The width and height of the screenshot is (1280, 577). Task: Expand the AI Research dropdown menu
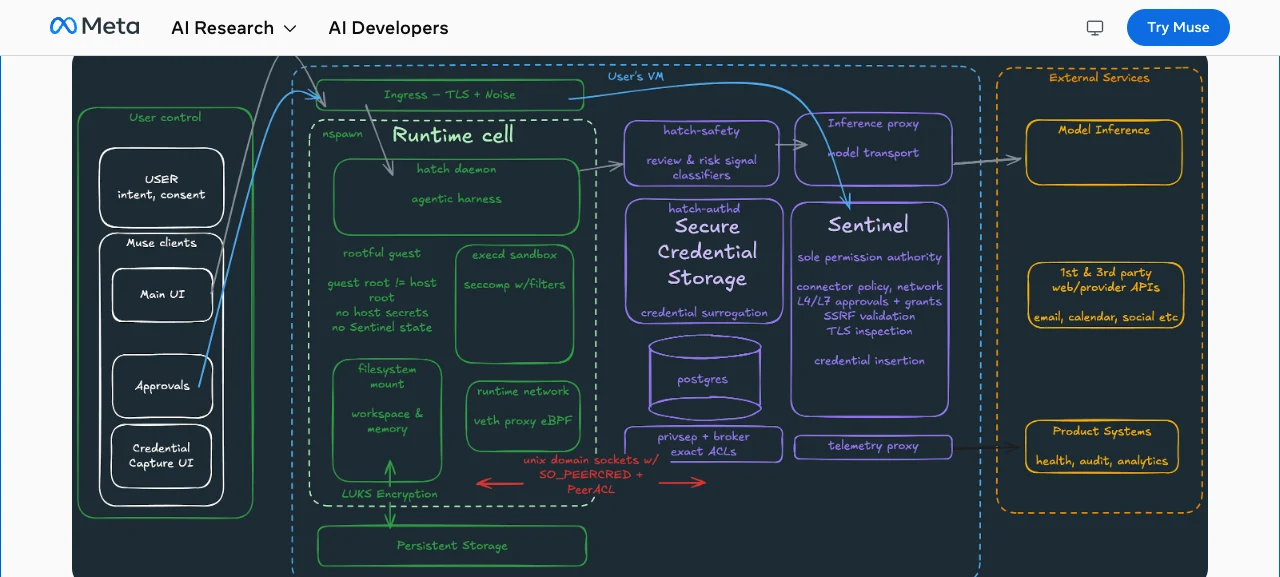coord(234,28)
